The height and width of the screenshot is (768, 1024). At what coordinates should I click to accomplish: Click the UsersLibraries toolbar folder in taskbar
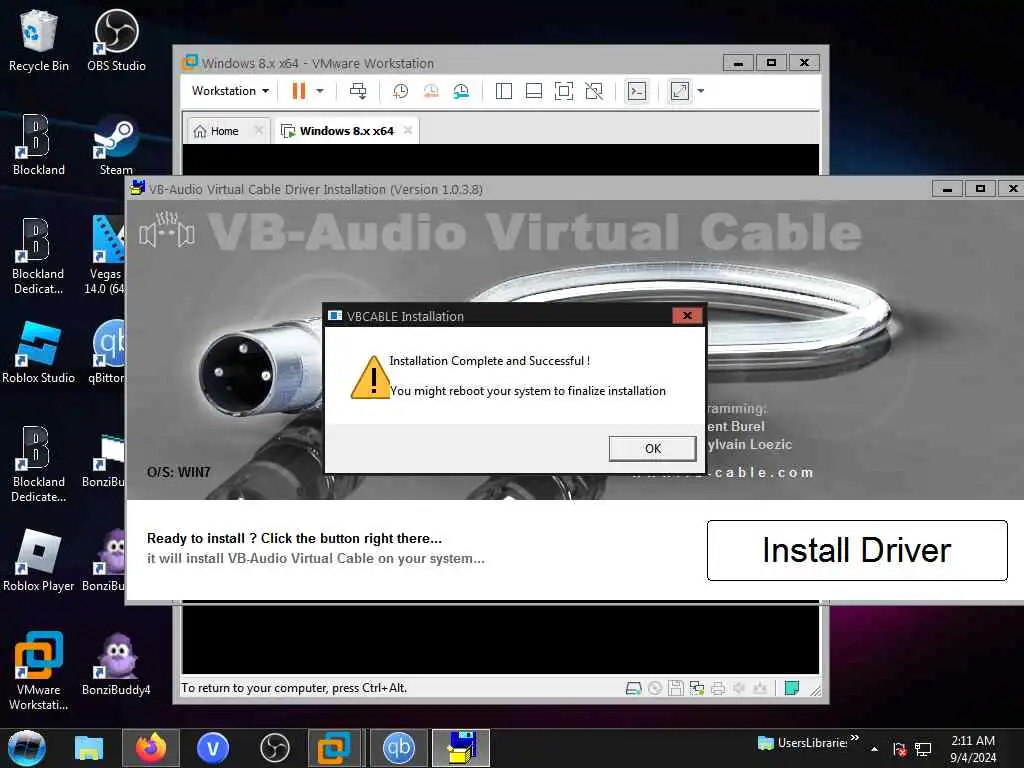pos(803,743)
